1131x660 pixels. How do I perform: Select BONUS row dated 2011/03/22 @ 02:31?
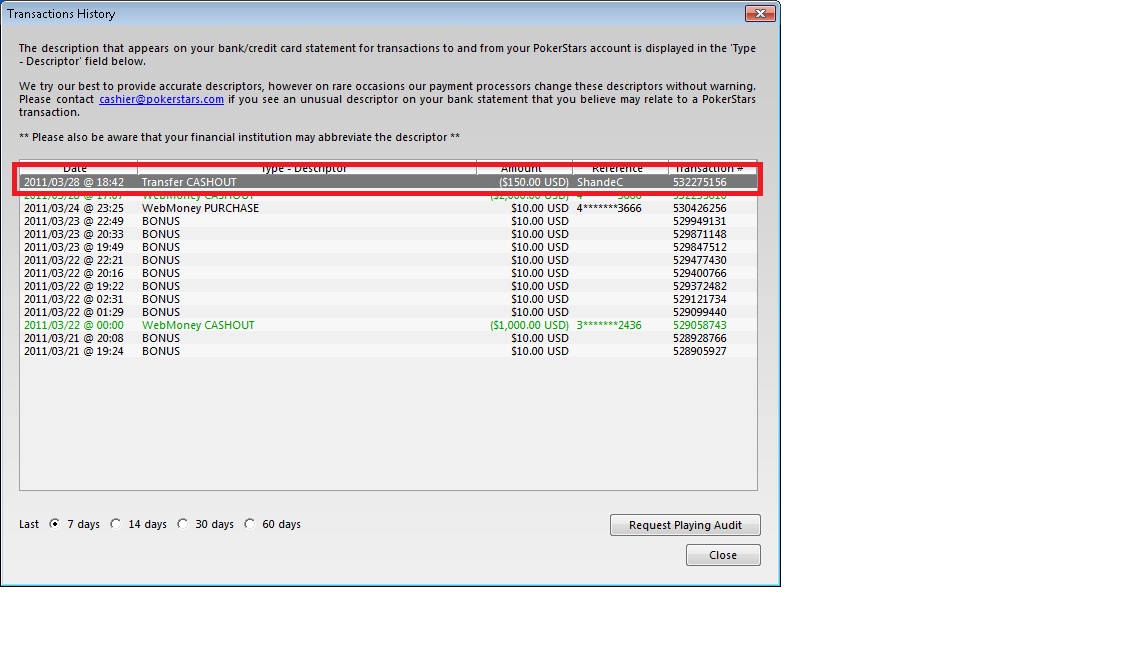[x=388, y=299]
